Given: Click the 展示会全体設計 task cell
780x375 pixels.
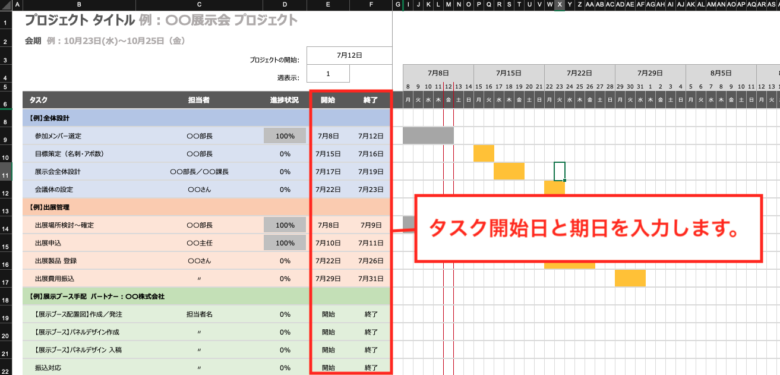Looking at the screenshot, I should (79, 172).
